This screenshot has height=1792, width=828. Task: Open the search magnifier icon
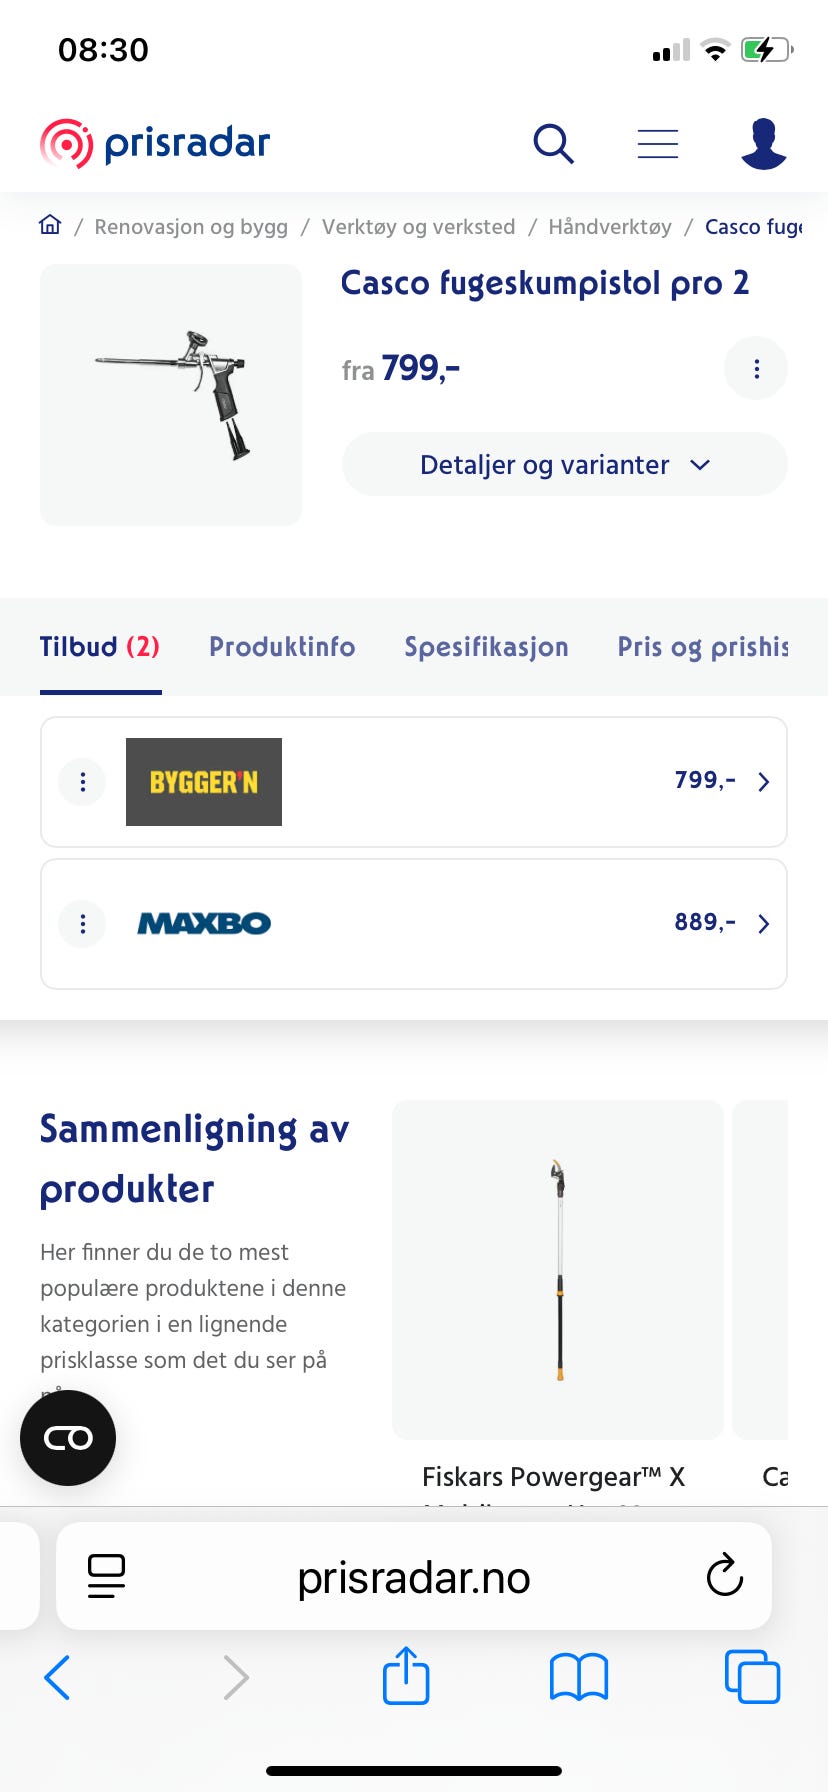[x=553, y=144]
